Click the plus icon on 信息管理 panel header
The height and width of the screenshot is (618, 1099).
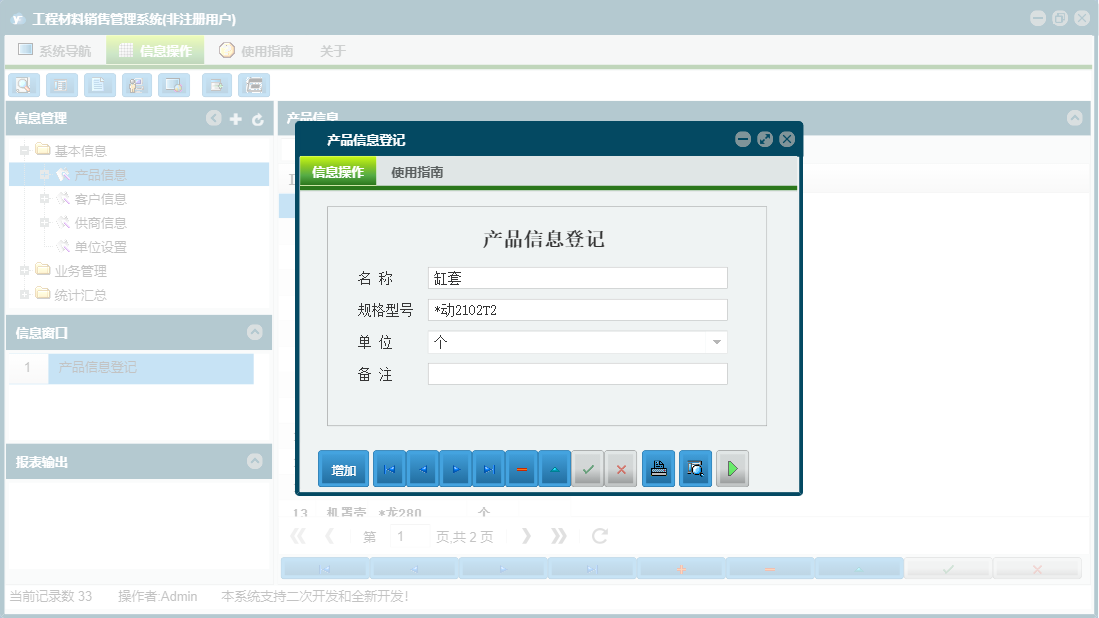click(234, 118)
